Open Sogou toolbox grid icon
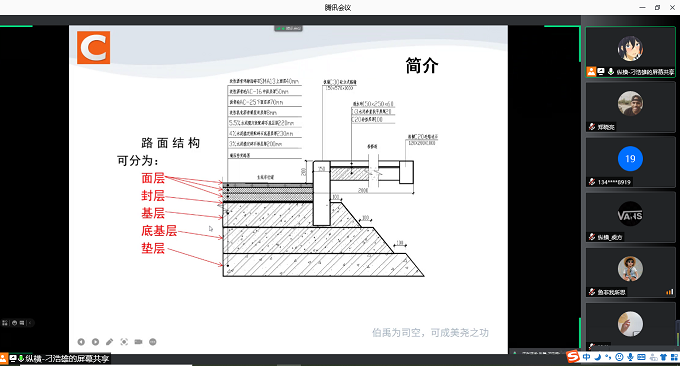Viewport: 680px width, 366px height. [674, 357]
